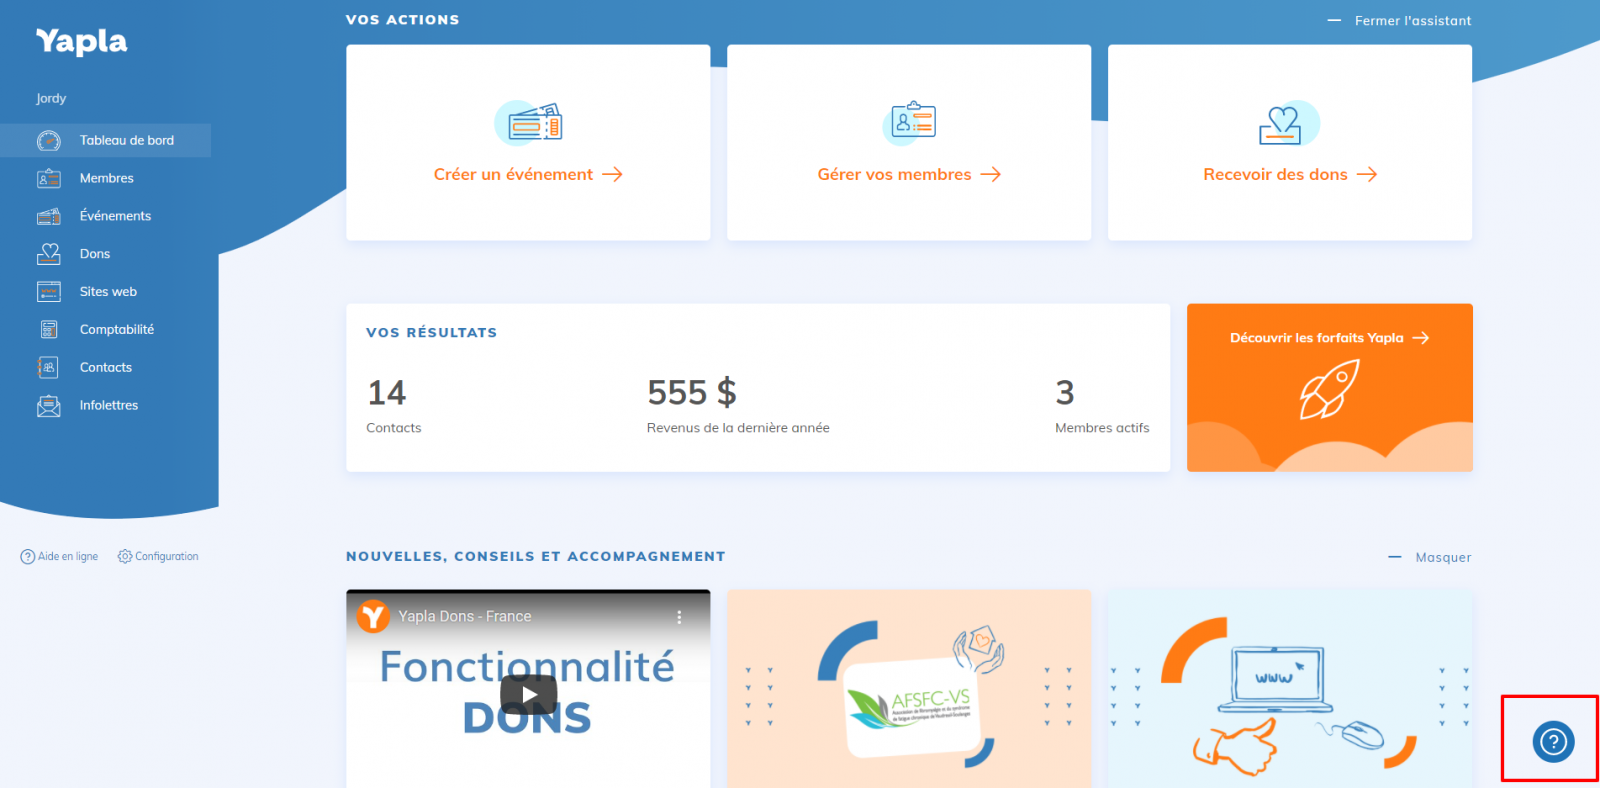Open Comptabilité menu item

tap(117, 329)
